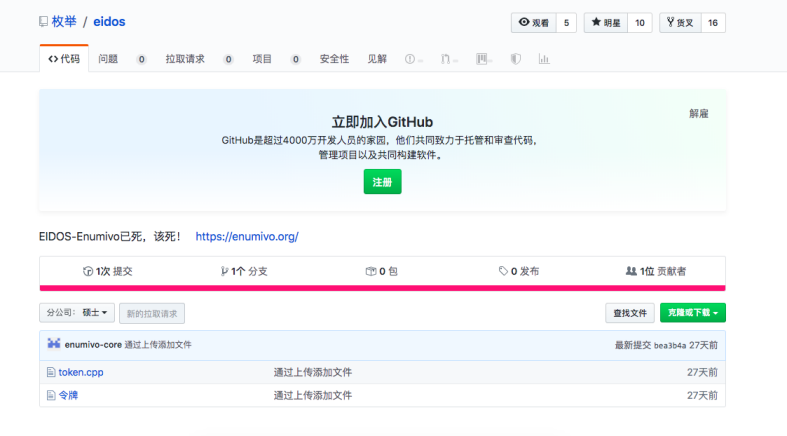Click the 新的拉取请求 button

[152, 313]
